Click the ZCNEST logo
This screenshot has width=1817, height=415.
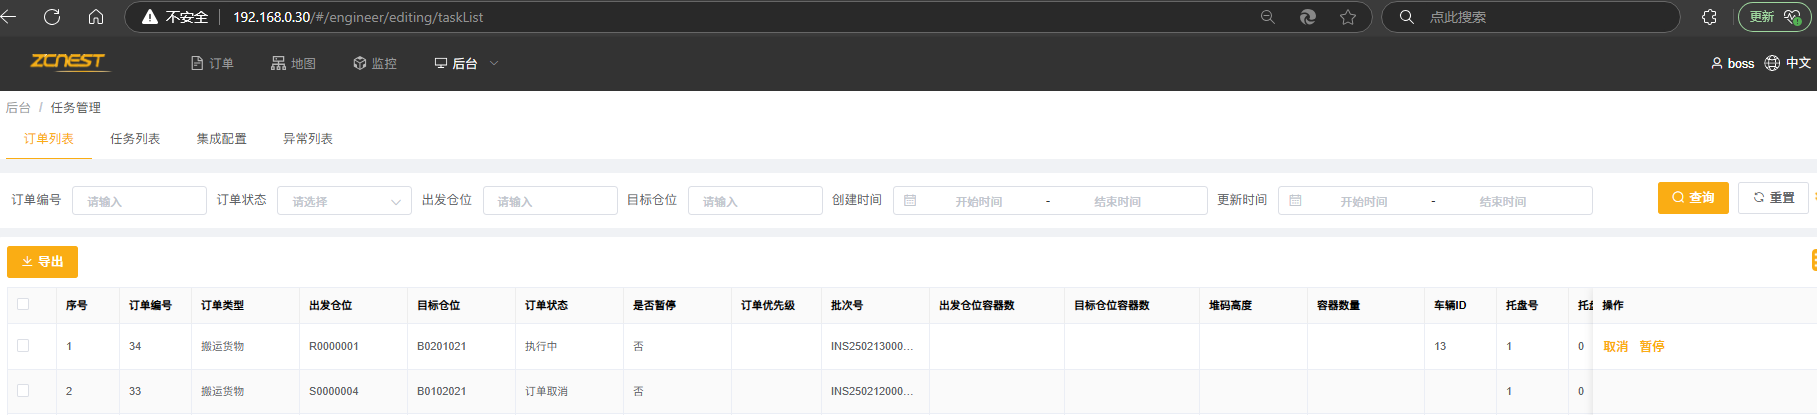coord(68,62)
